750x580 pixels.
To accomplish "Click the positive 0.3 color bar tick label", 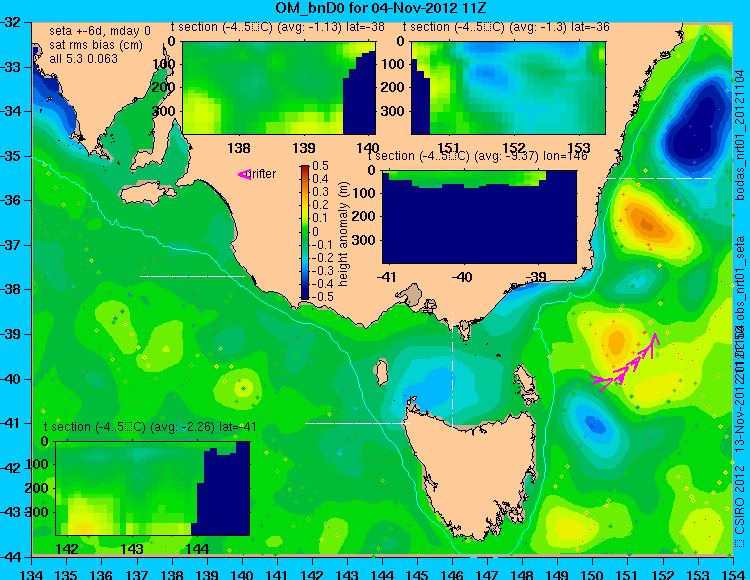I will pos(320,192).
